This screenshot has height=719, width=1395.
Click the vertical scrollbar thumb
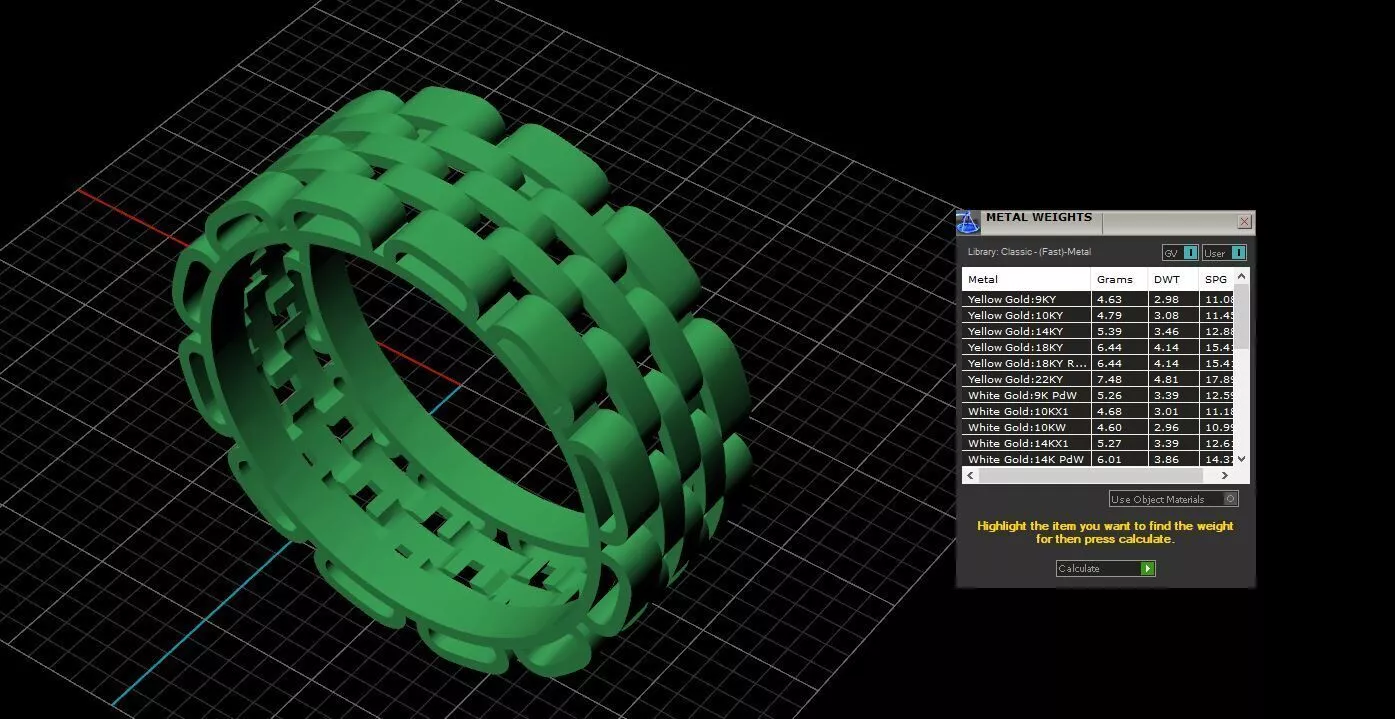point(1242,316)
